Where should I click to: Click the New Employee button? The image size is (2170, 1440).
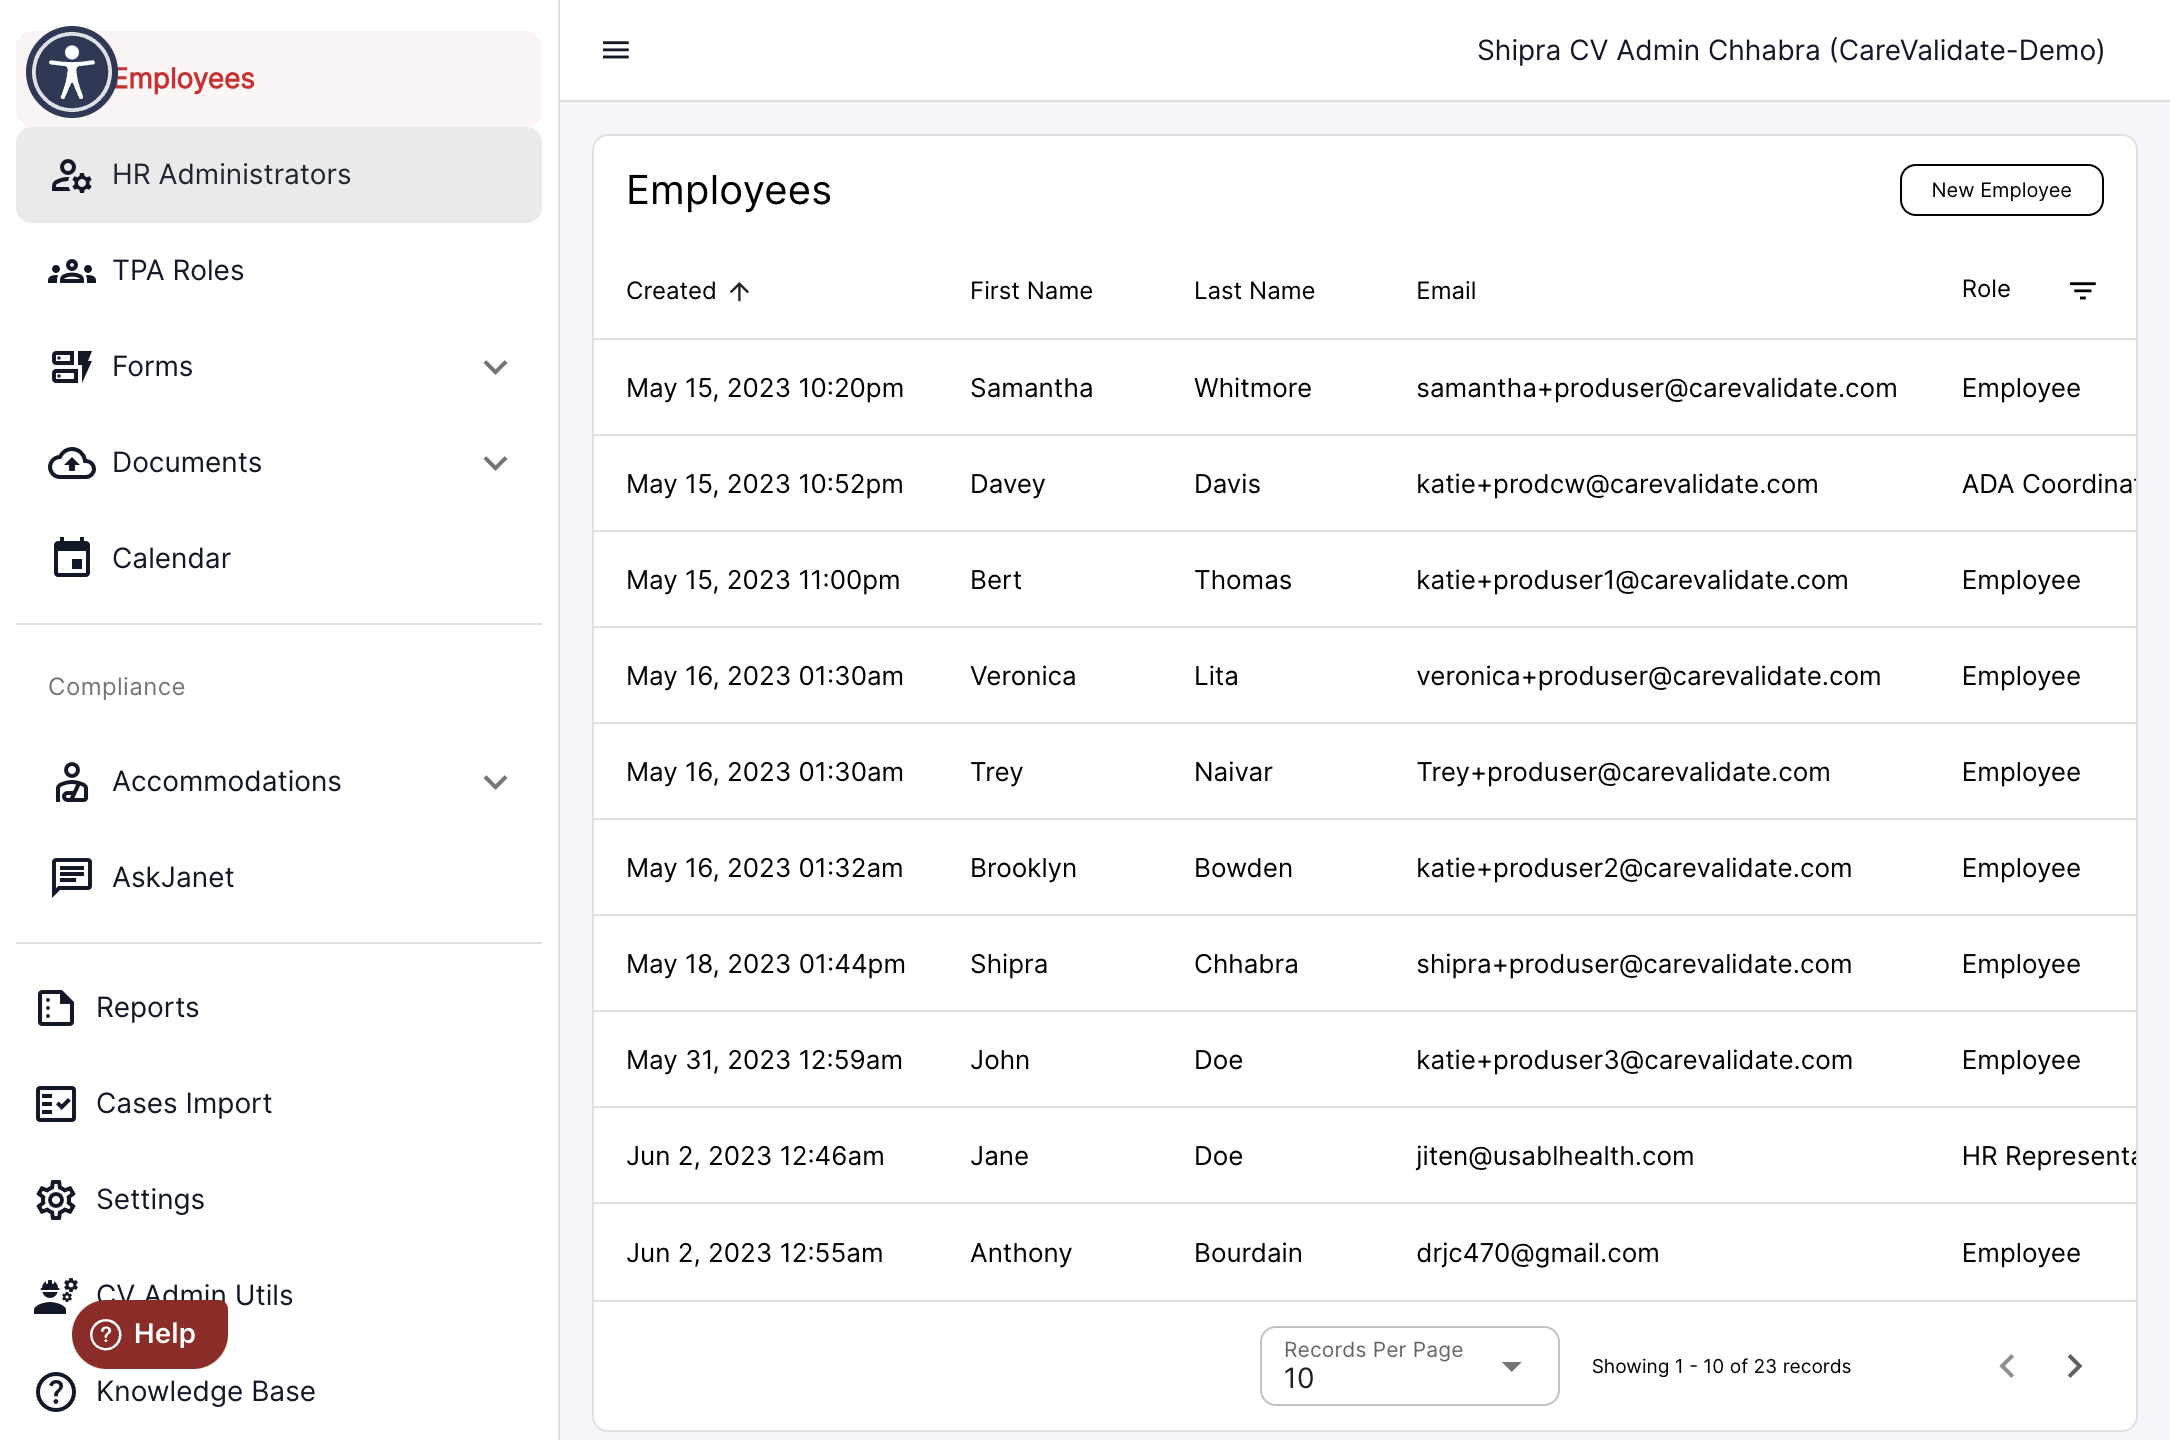click(x=2001, y=190)
